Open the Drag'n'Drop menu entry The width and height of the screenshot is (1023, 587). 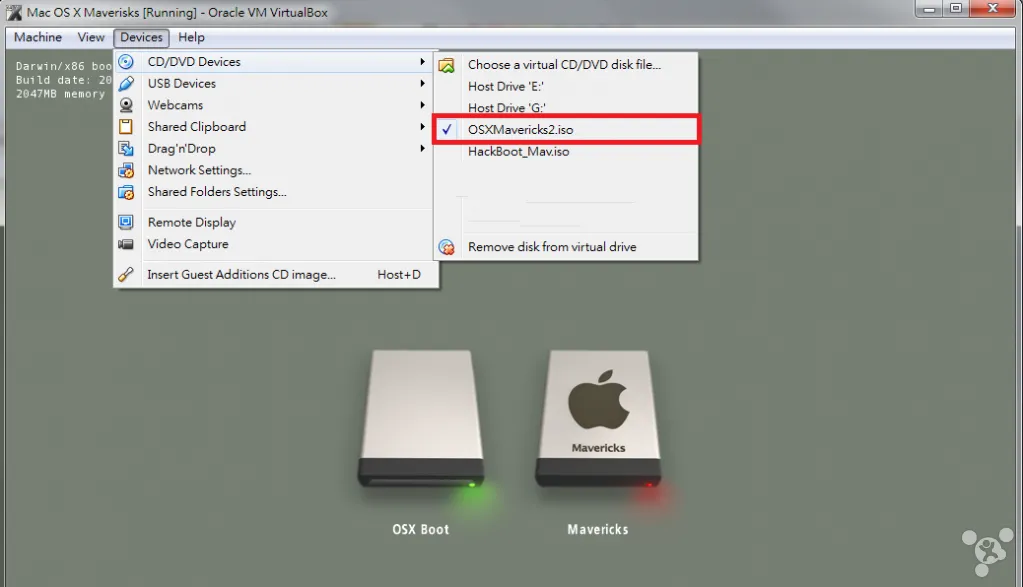tap(273, 149)
